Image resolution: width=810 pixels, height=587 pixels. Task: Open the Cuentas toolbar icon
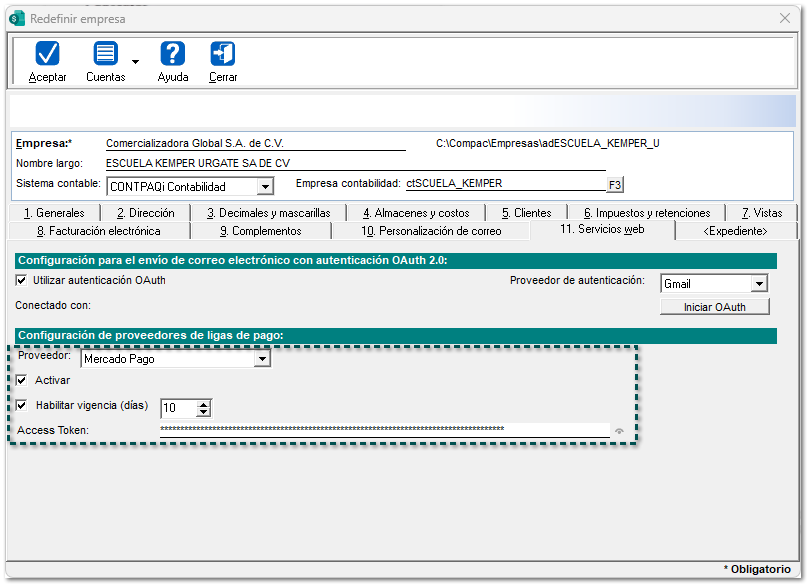click(x=105, y=54)
